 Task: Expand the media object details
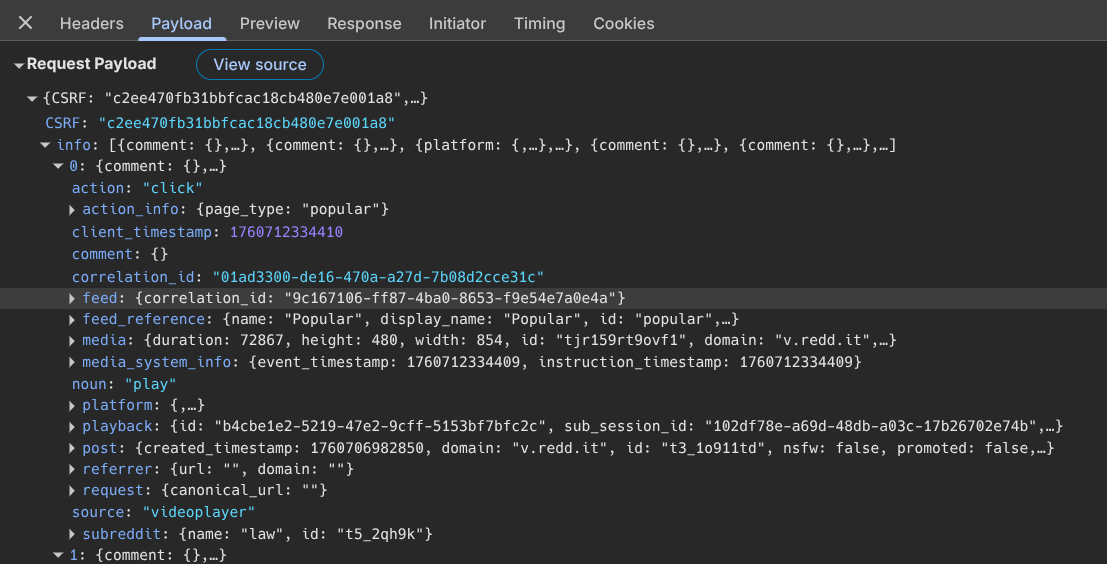[73, 341]
